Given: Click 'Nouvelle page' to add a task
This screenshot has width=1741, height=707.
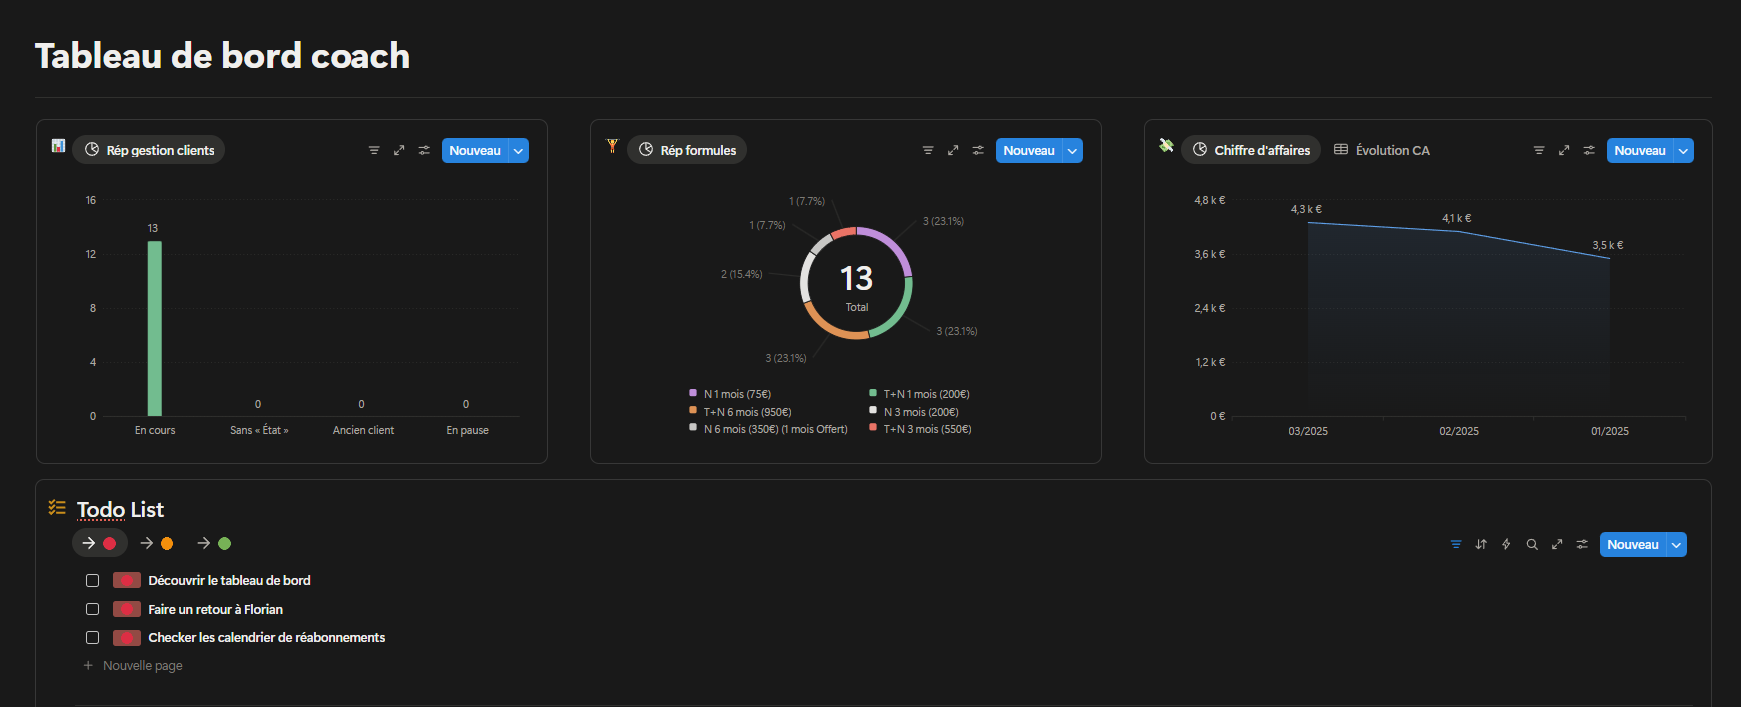Looking at the screenshot, I should pyautogui.click(x=142, y=665).
